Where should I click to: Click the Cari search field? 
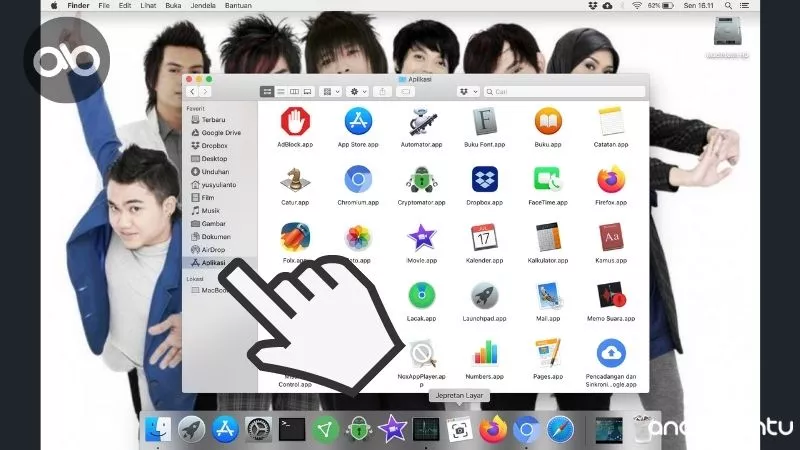tap(564, 92)
